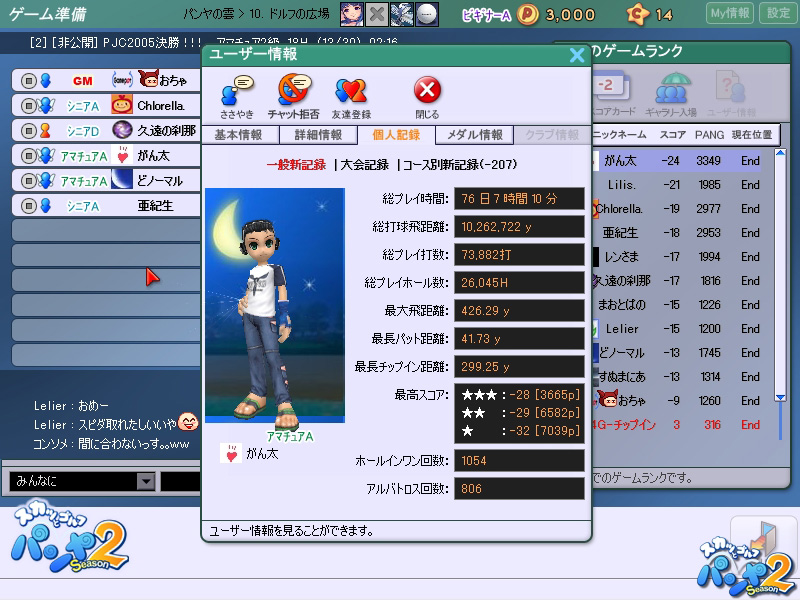Click the My情報 button
The width and height of the screenshot is (800, 600).
(730, 13)
